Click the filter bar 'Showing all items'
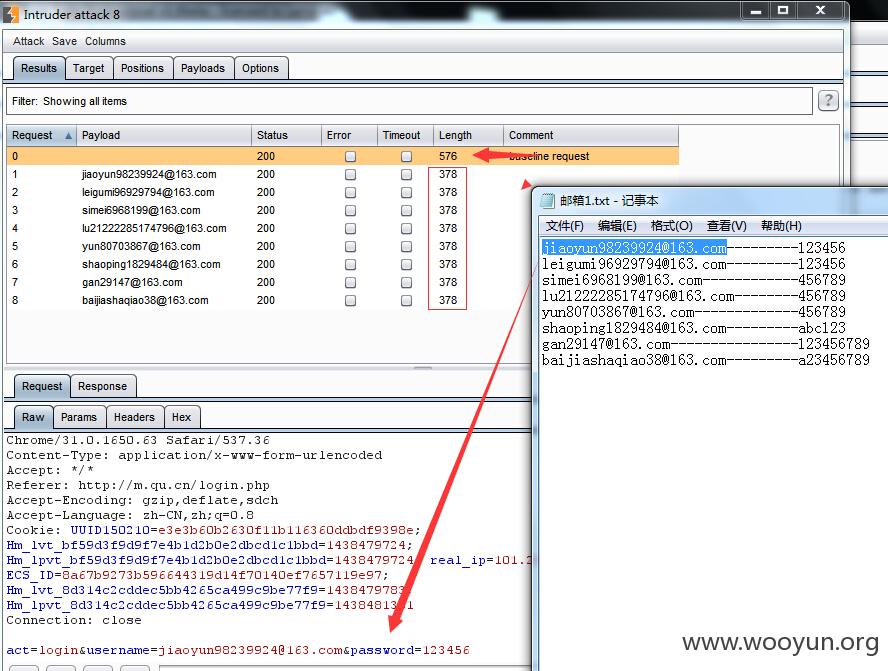Image resolution: width=888 pixels, height=671 pixels. click(409, 101)
